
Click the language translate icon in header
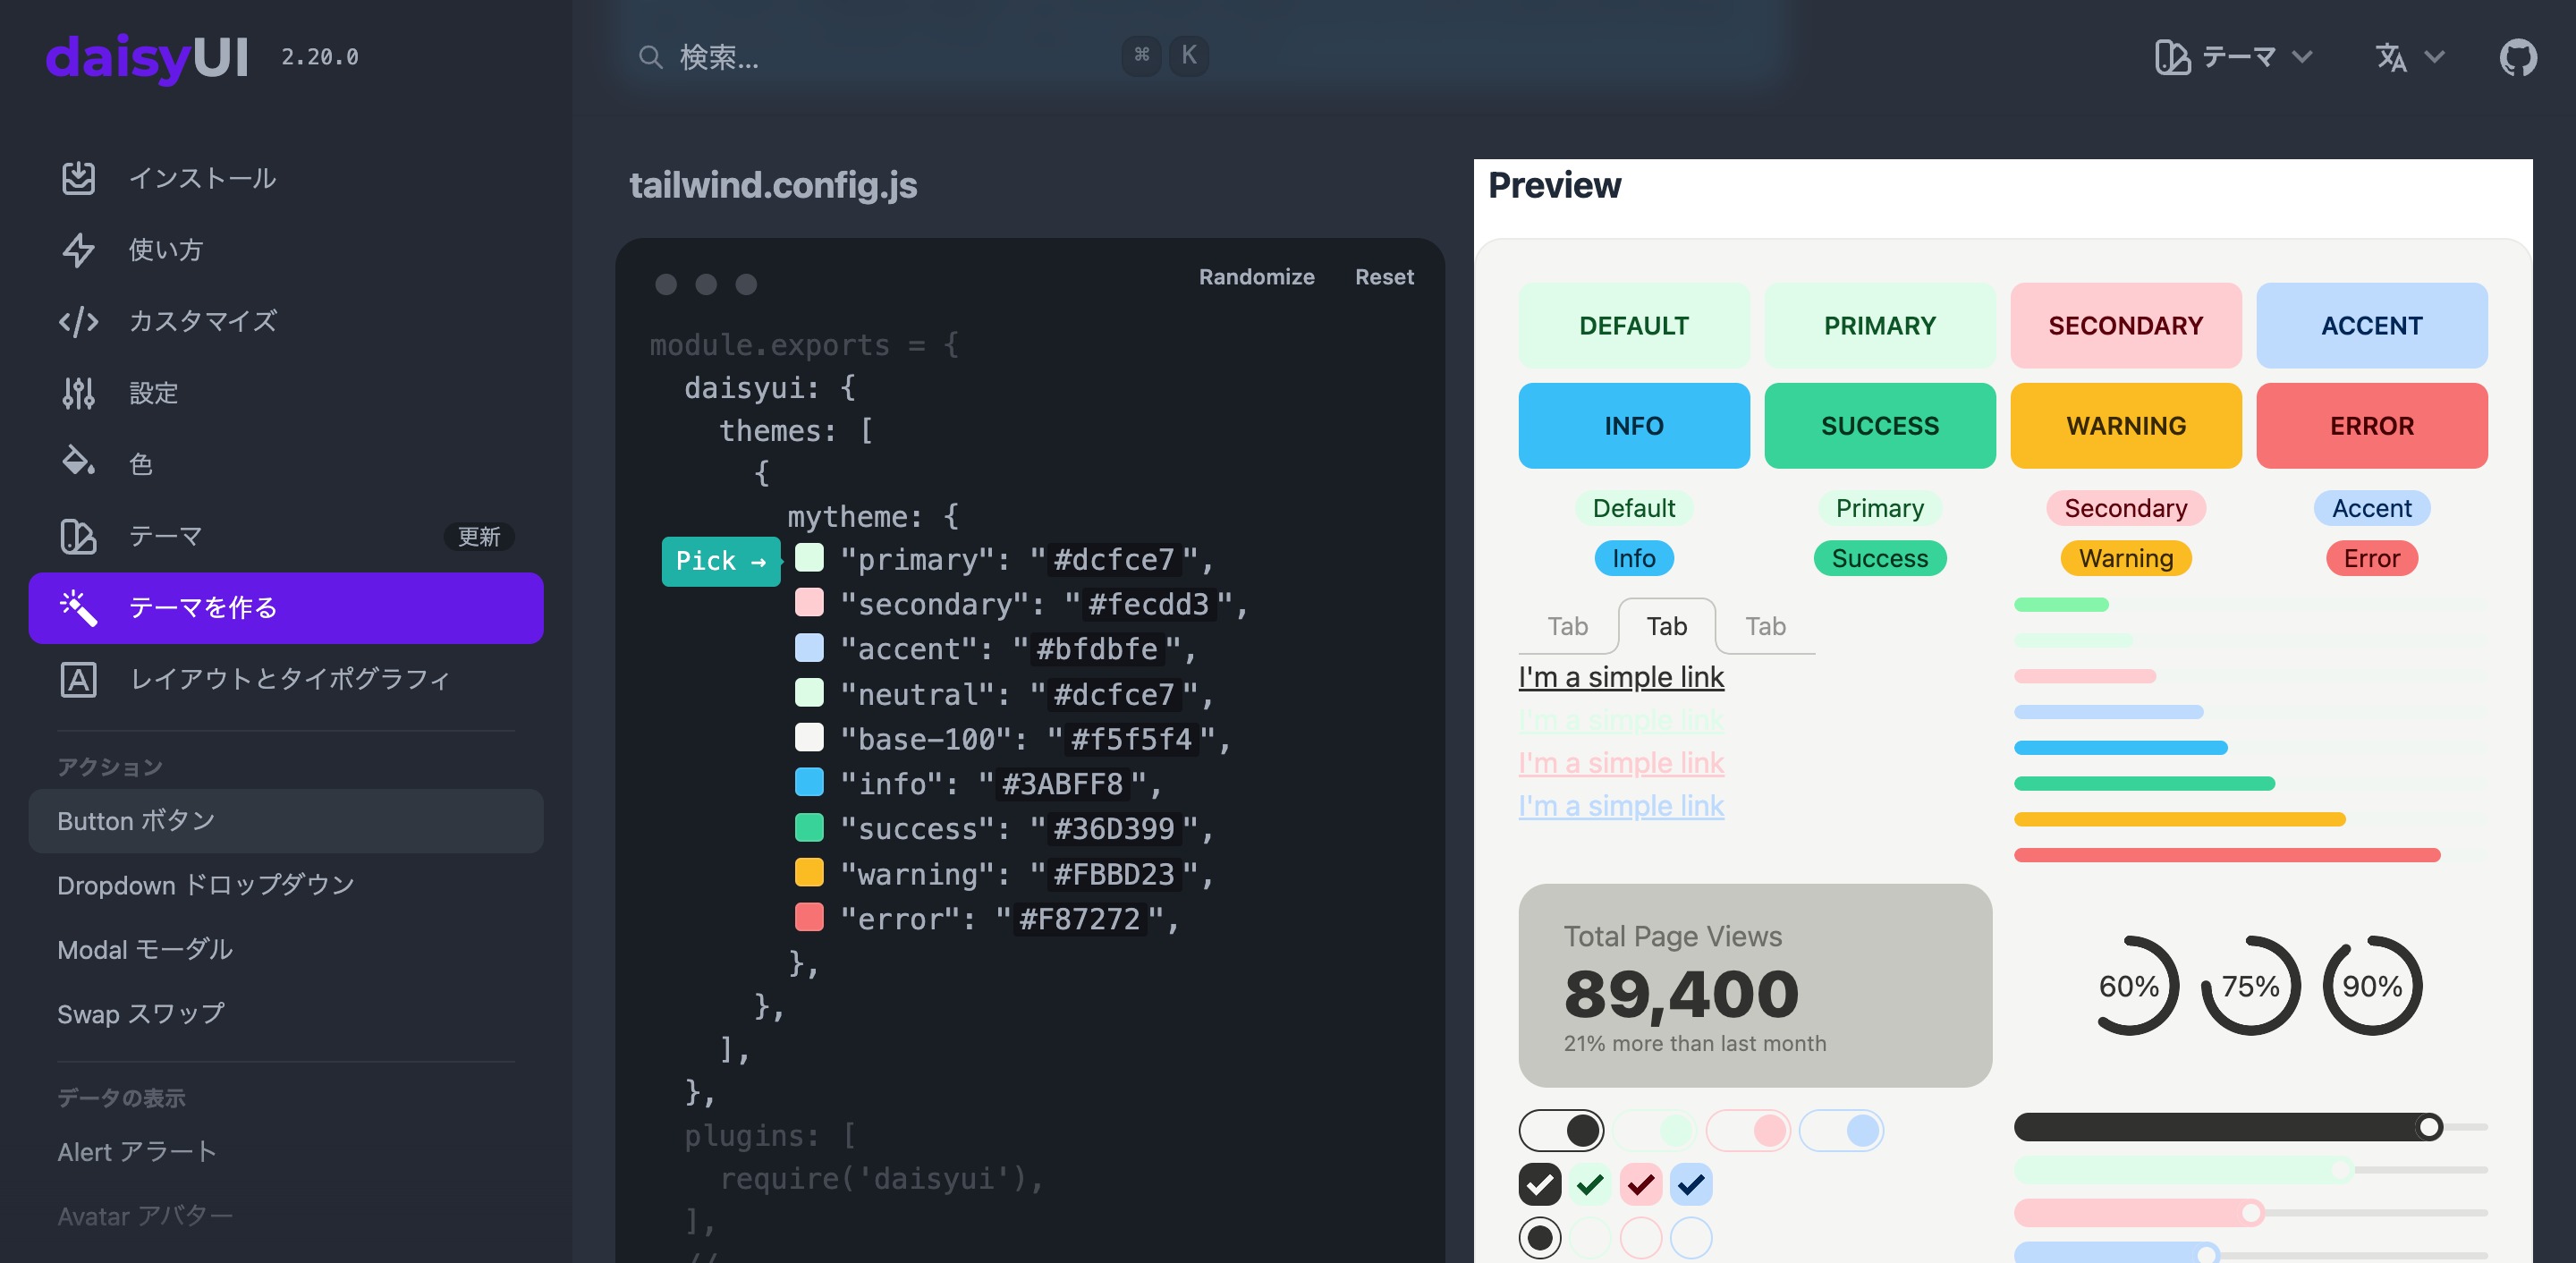tap(2391, 57)
